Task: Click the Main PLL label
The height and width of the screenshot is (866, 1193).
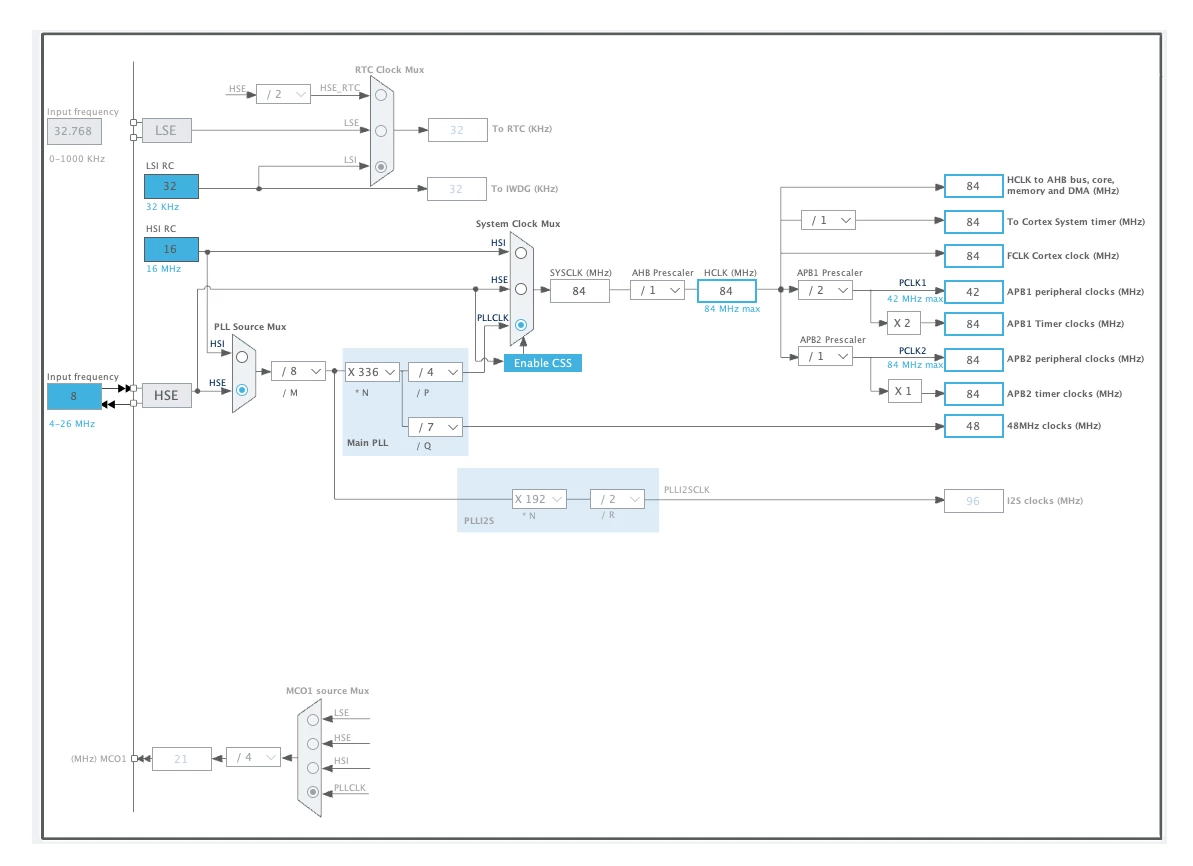Action: (367, 442)
